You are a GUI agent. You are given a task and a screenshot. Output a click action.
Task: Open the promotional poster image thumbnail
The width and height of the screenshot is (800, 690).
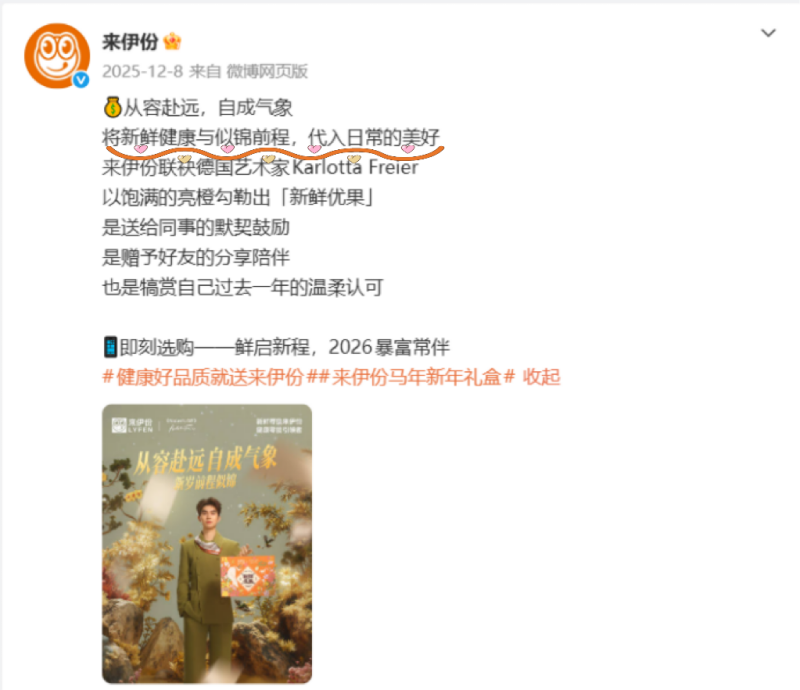point(207,544)
